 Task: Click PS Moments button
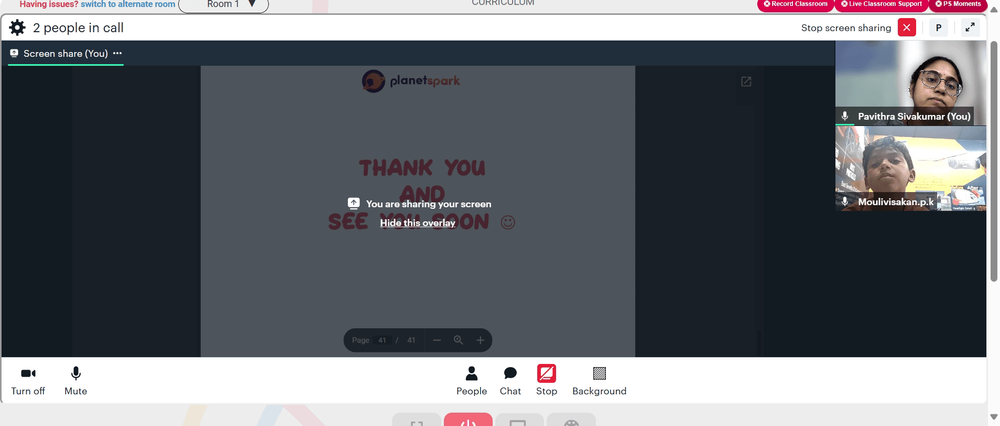tap(957, 4)
